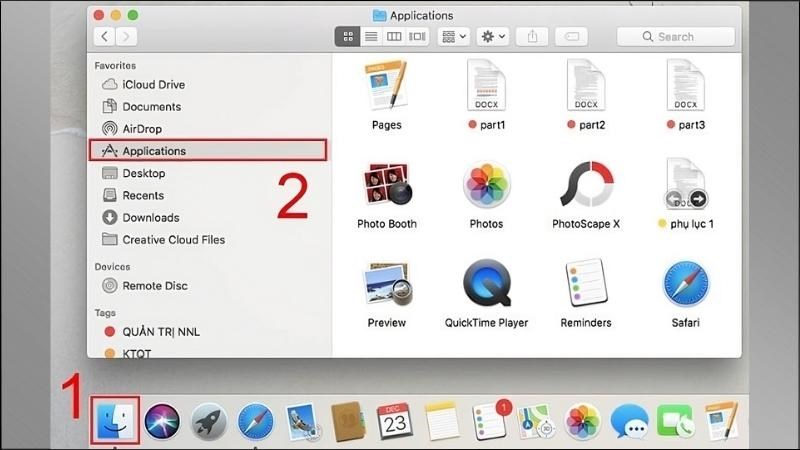Launch Launchpad from the Dock
The width and height of the screenshot is (800, 450).
click(x=208, y=422)
